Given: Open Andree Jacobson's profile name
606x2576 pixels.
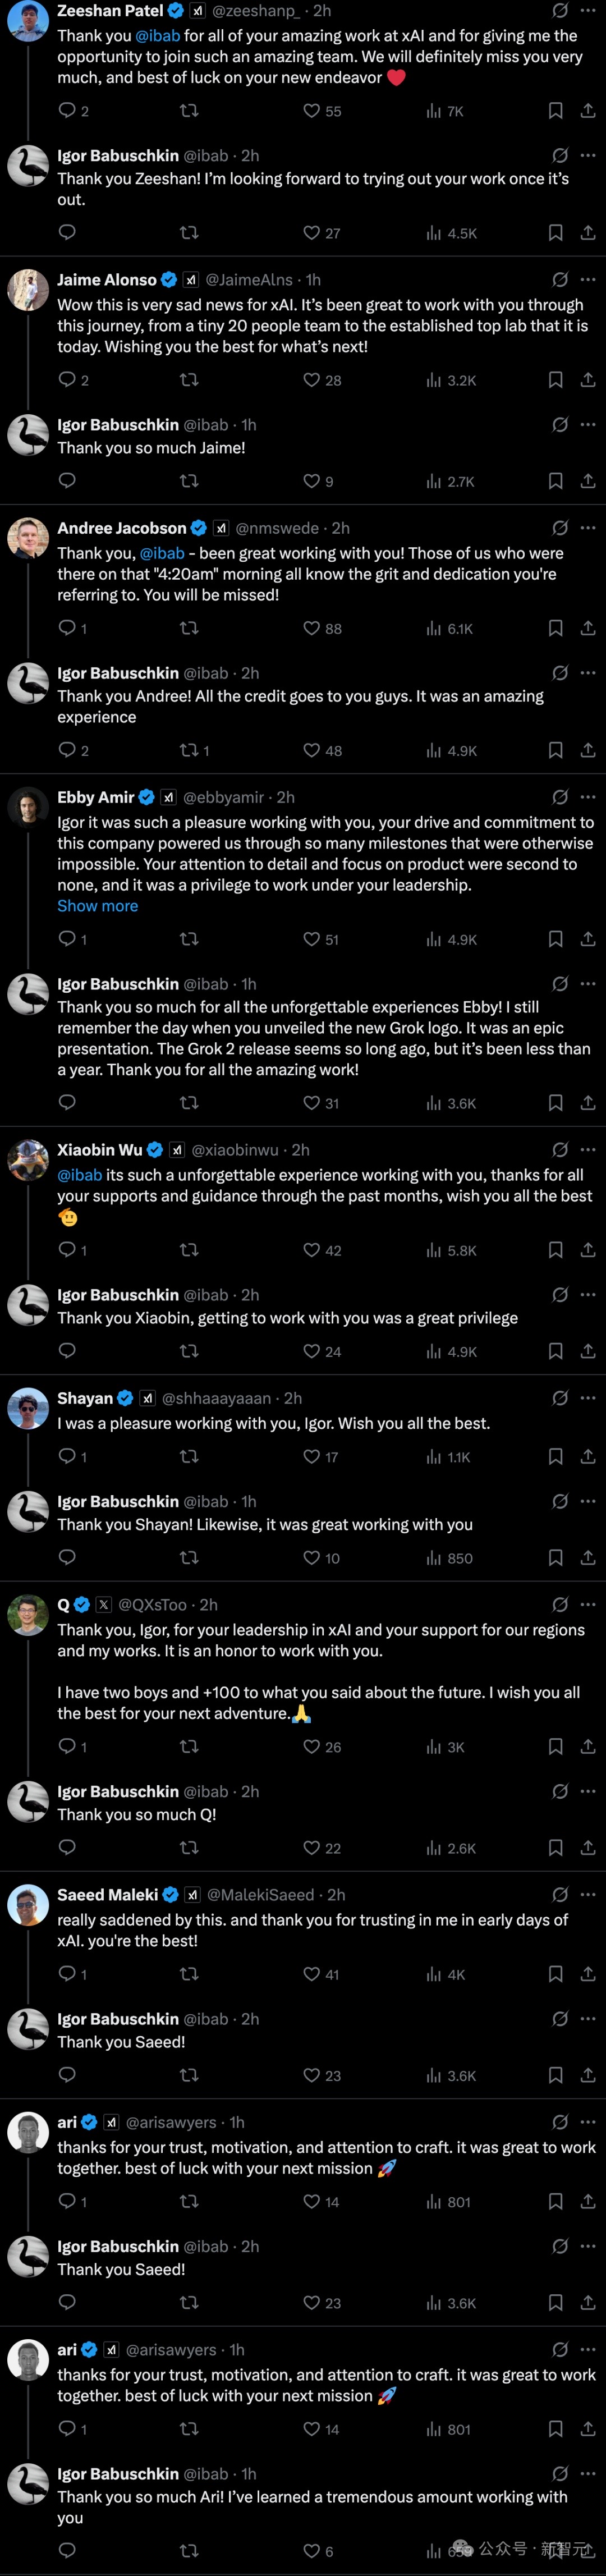Looking at the screenshot, I should (x=121, y=528).
